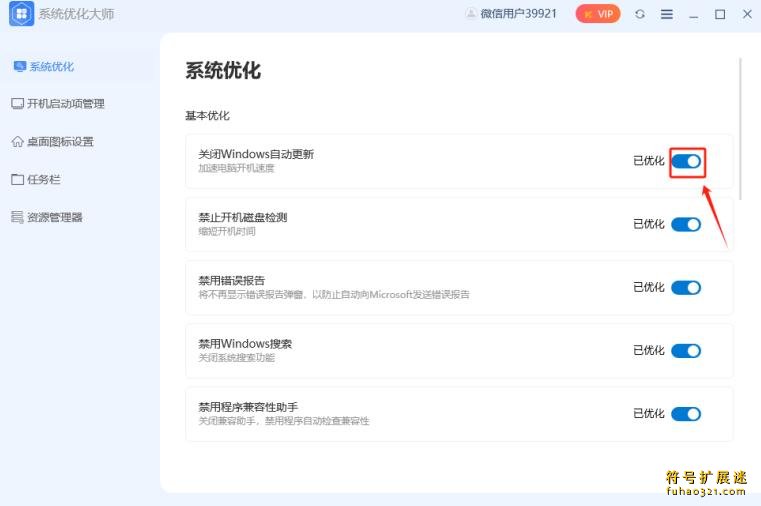This screenshot has height=506, width=761.
Task: Click the VIP badge button
Action: click(x=598, y=14)
